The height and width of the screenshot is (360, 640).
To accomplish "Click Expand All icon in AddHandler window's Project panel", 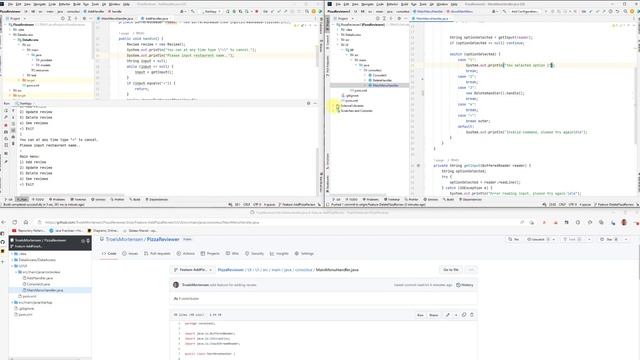I will tap(69, 18).
